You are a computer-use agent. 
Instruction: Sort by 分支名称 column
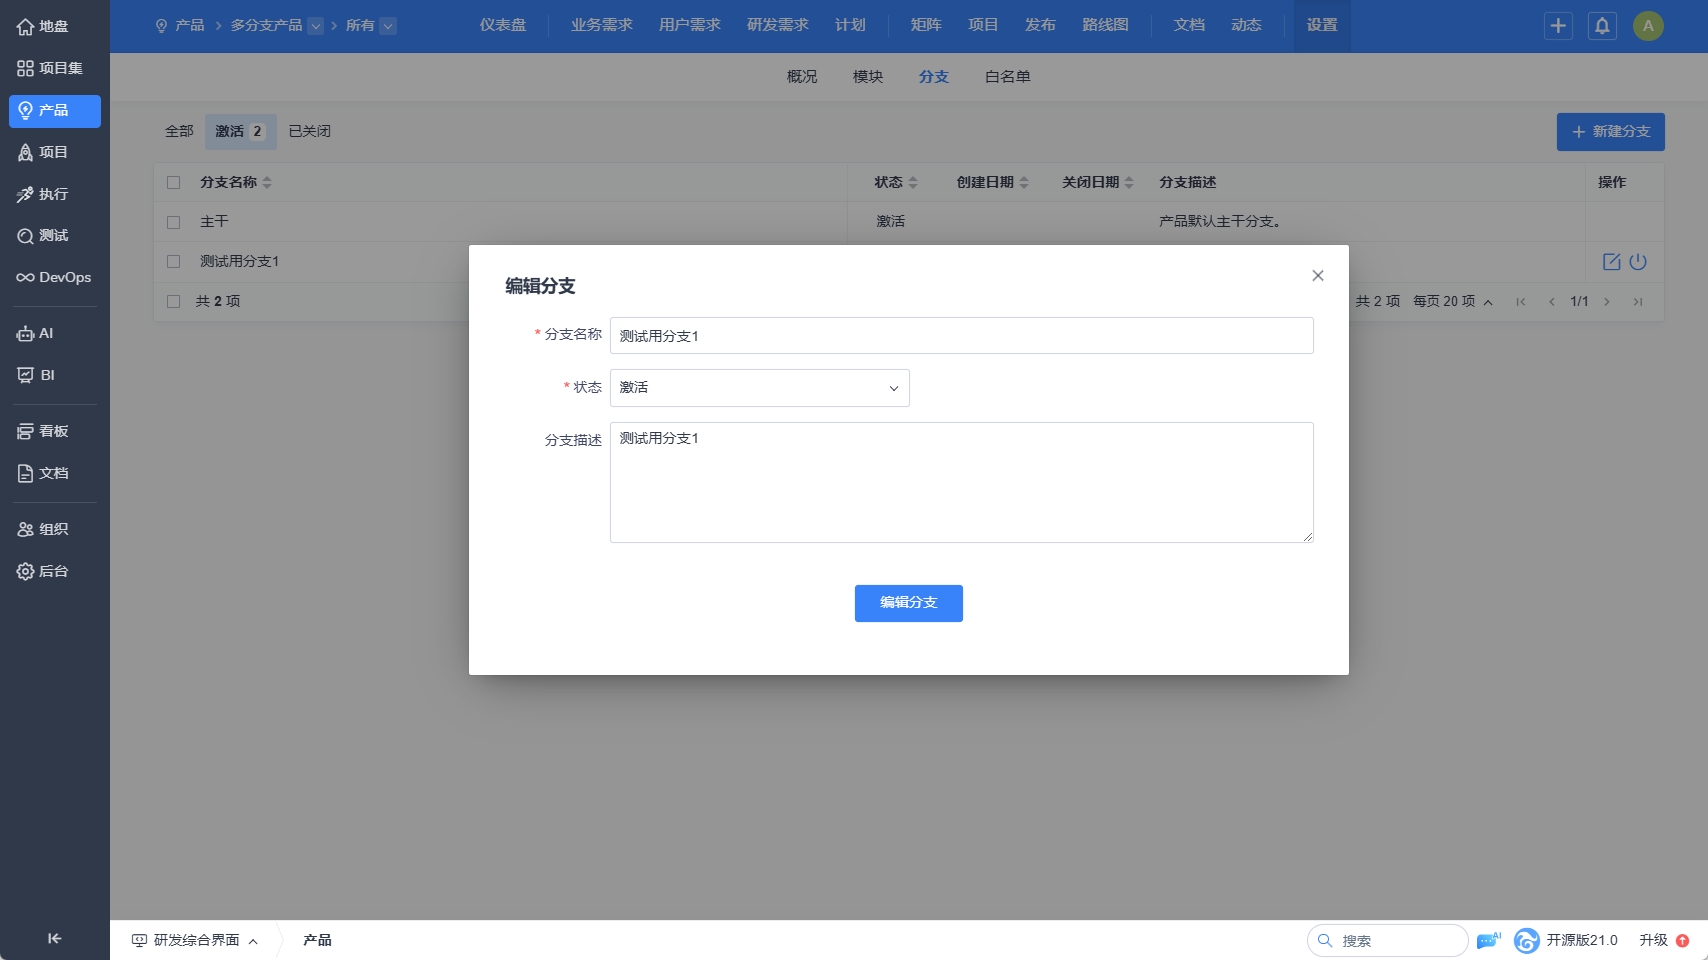point(236,183)
